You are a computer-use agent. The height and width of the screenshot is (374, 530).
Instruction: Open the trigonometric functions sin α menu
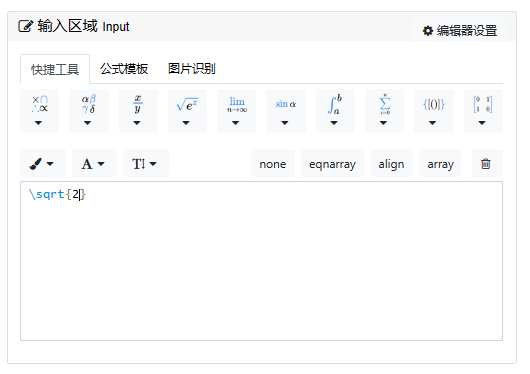286,111
